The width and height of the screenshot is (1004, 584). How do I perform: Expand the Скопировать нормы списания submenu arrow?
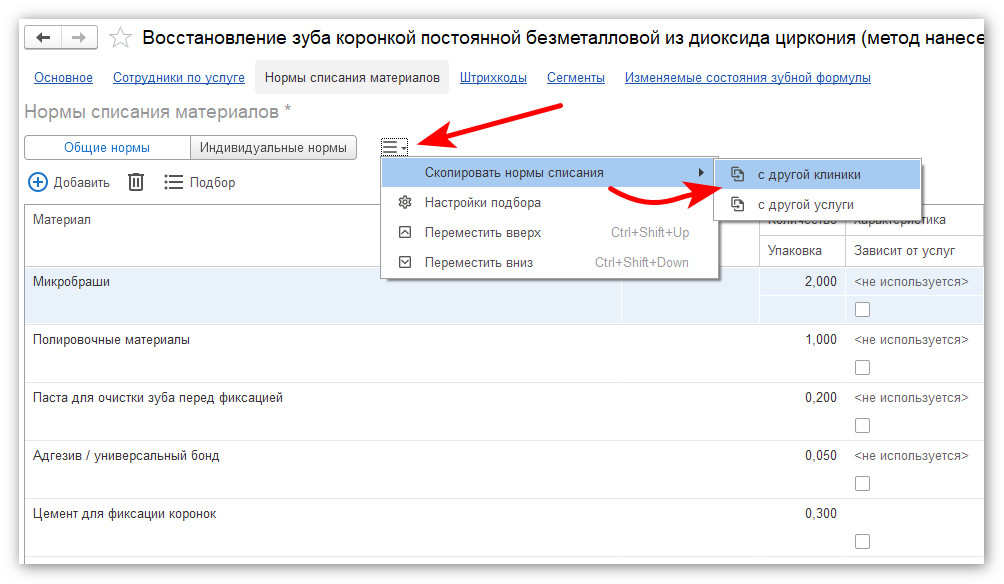pos(701,172)
